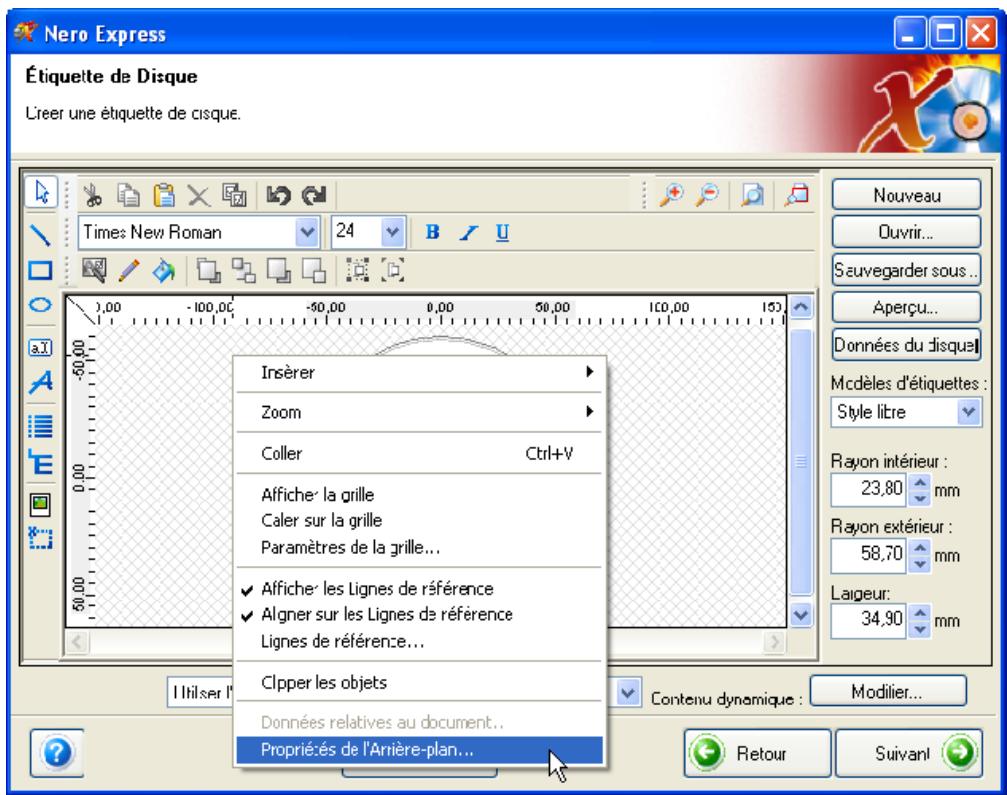The width and height of the screenshot is (1007, 795).
Task: Fit page with zoom page icon
Action: click(752, 195)
